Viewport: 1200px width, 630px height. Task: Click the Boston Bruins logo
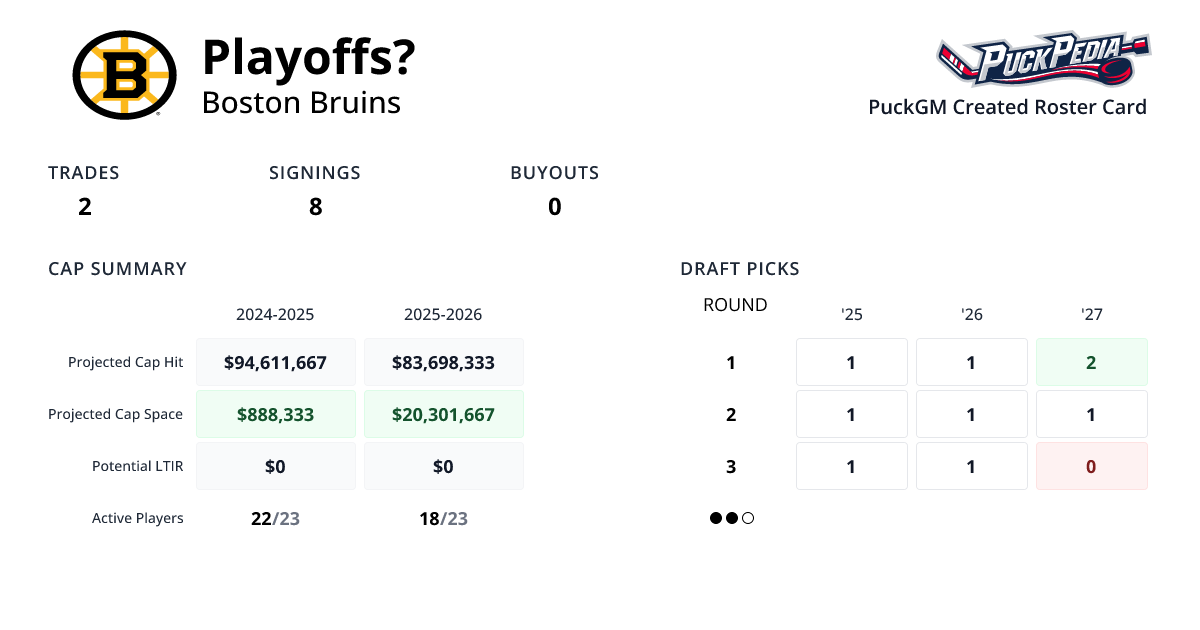coord(124,75)
